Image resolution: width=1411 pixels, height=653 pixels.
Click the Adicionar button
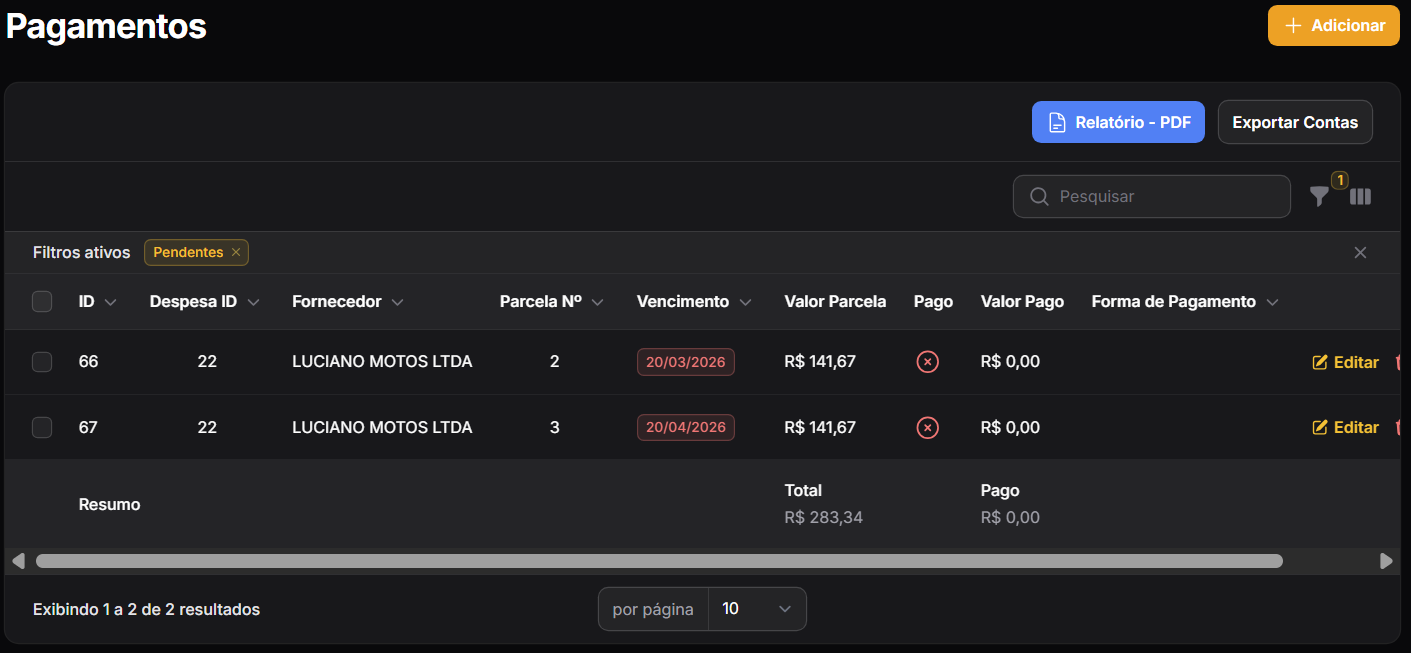[1333, 26]
